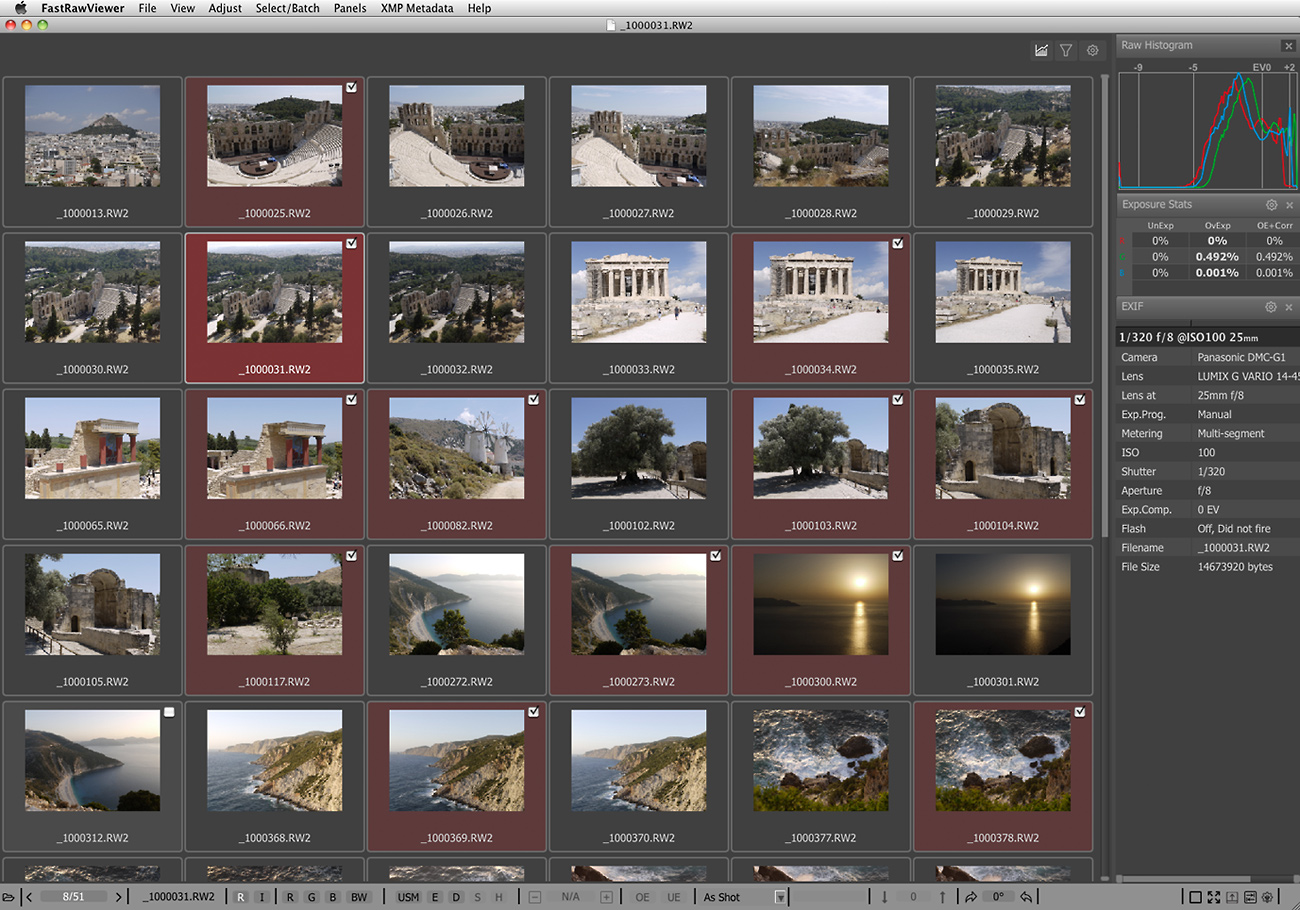Viewport: 1300px width, 910px height.
Task: Rotate image clockwise with the right arrow
Action: click(x=971, y=897)
